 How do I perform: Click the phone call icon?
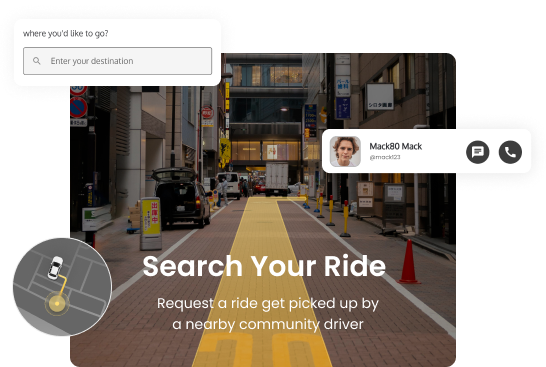pos(510,152)
